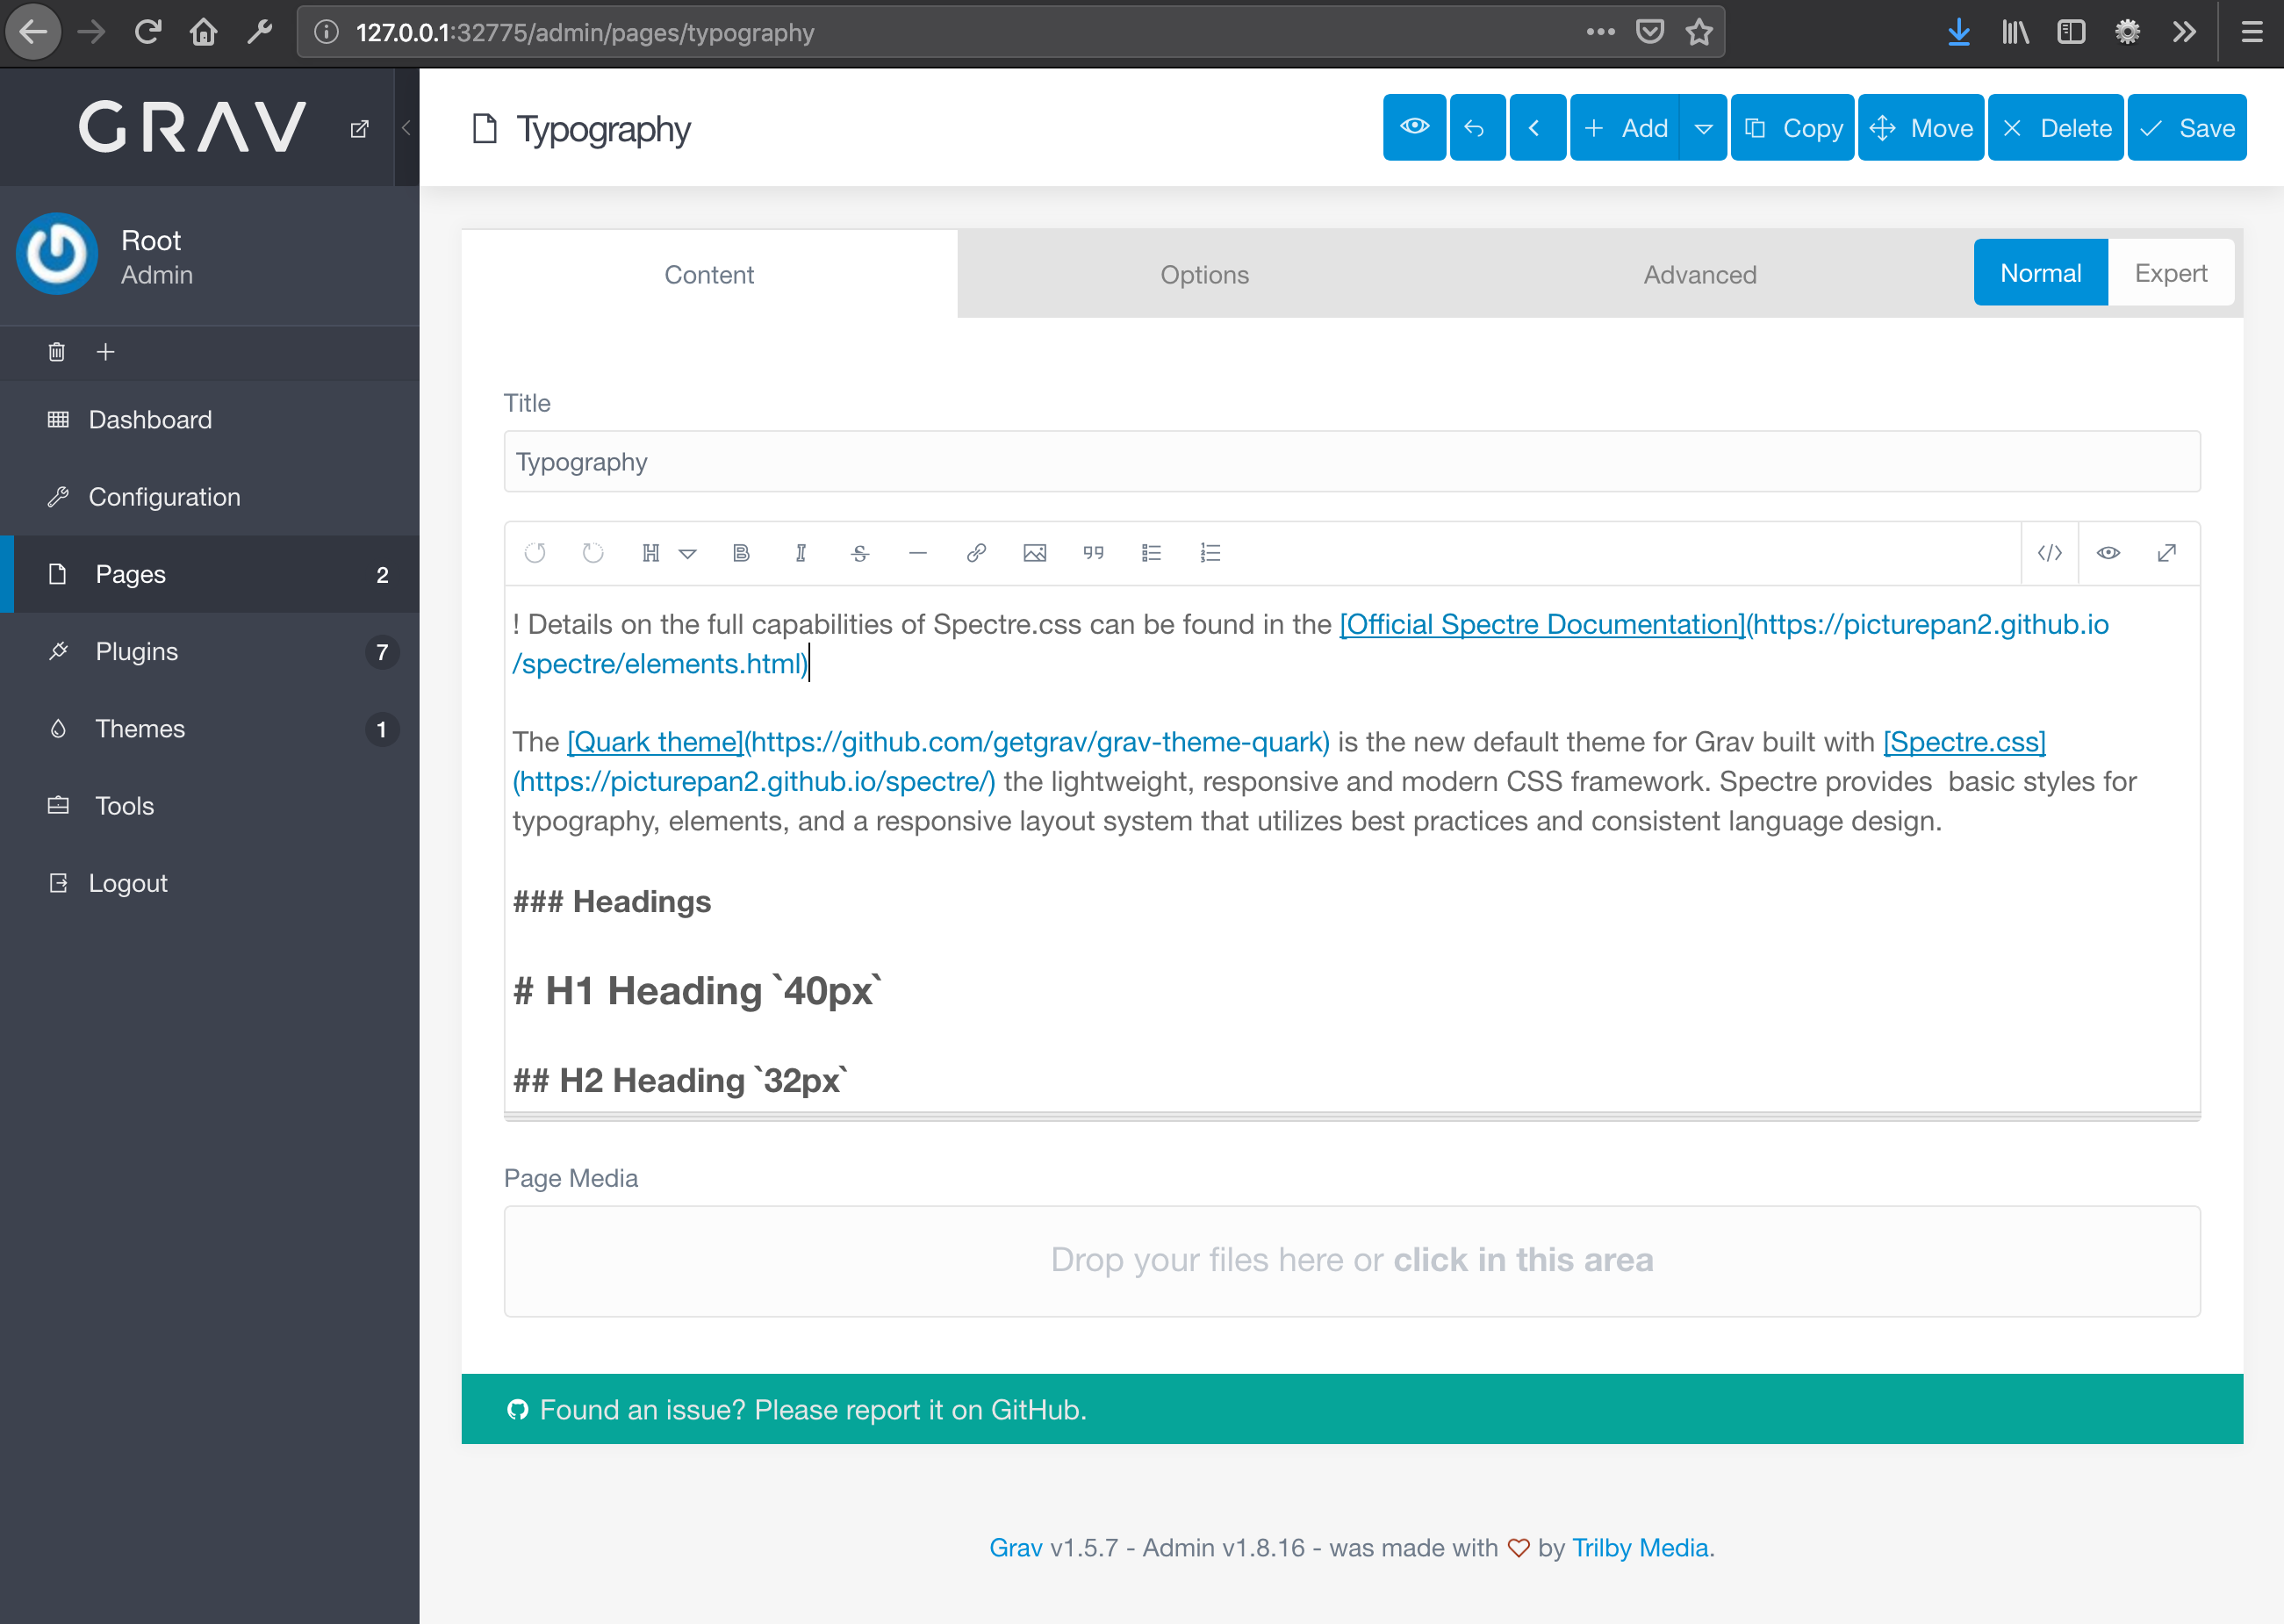Viewport: 2284px width, 1624px height.
Task: Toggle editor preview eye icon
Action: 2108,553
